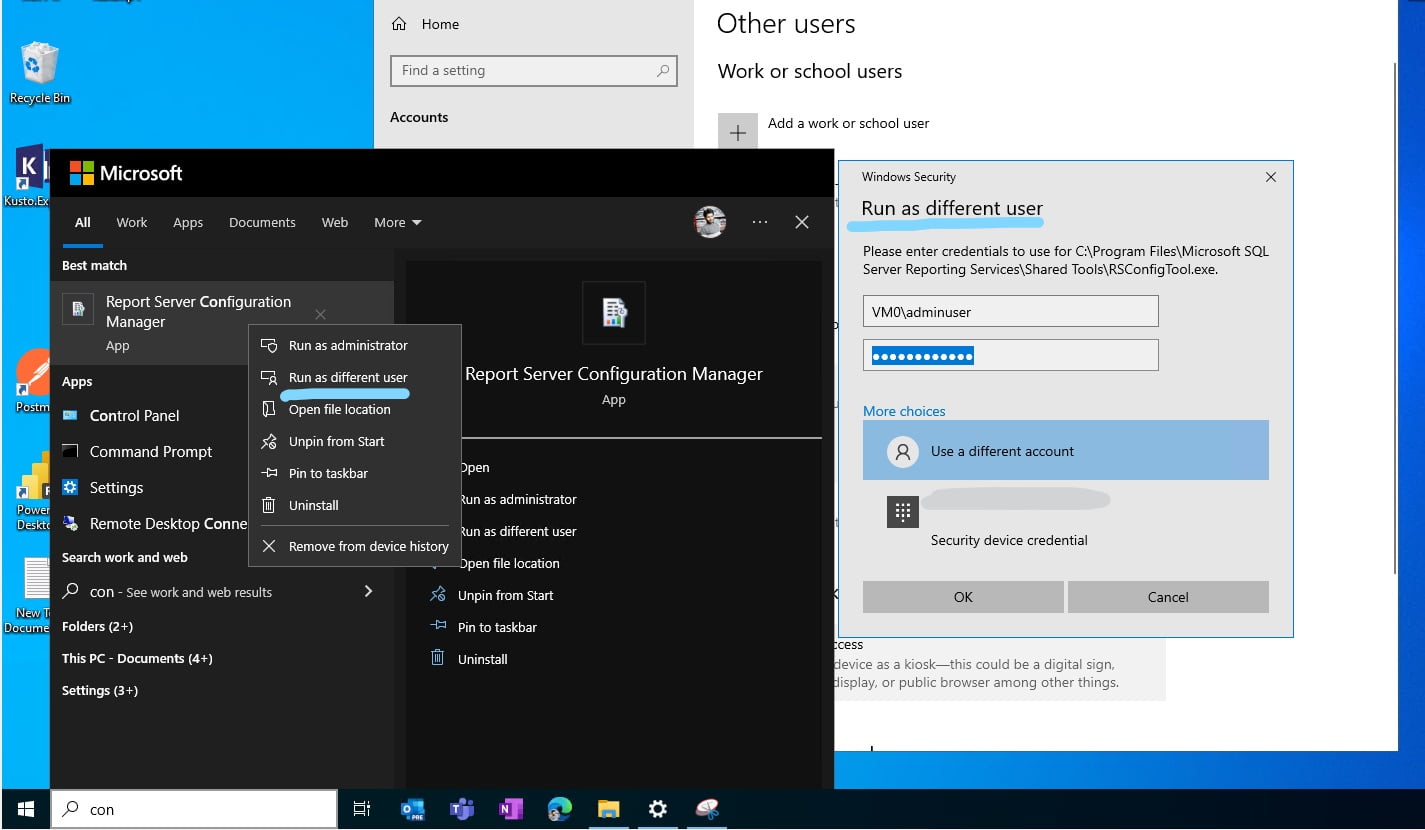
Task: Click Add a work or school user
Action: tap(848, 123)
